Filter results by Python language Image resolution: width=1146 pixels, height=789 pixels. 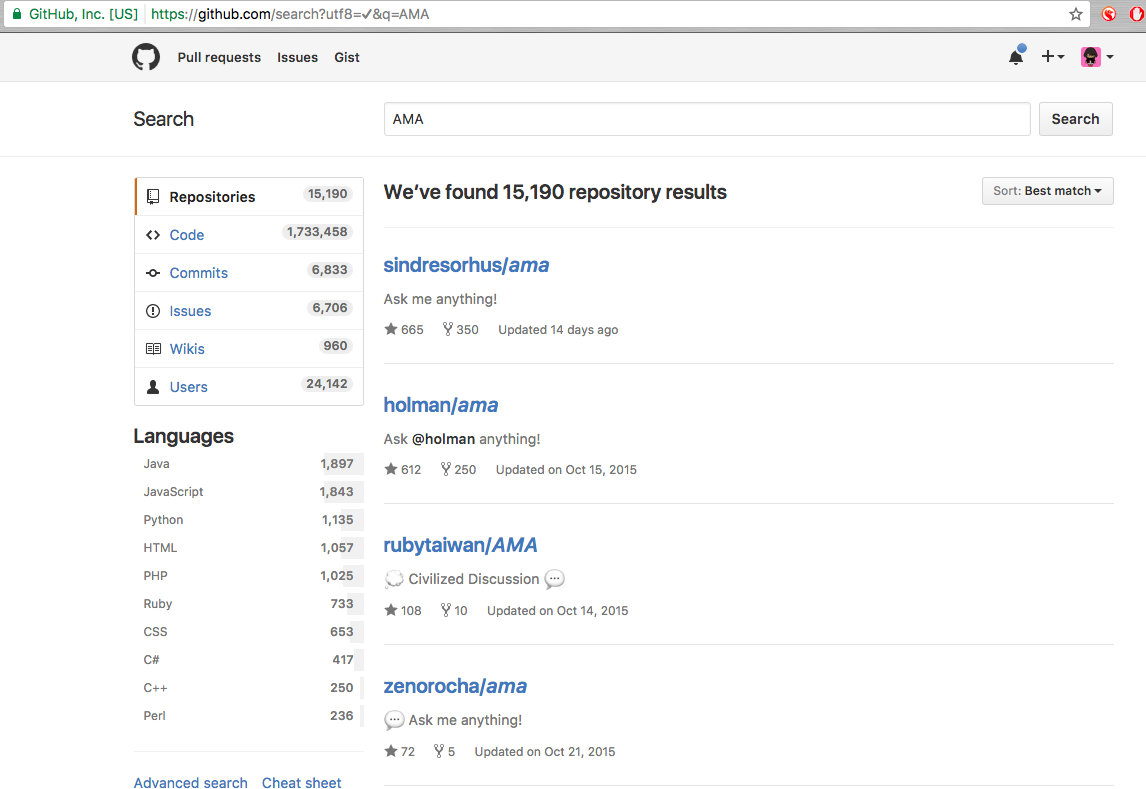pos(248,519)
